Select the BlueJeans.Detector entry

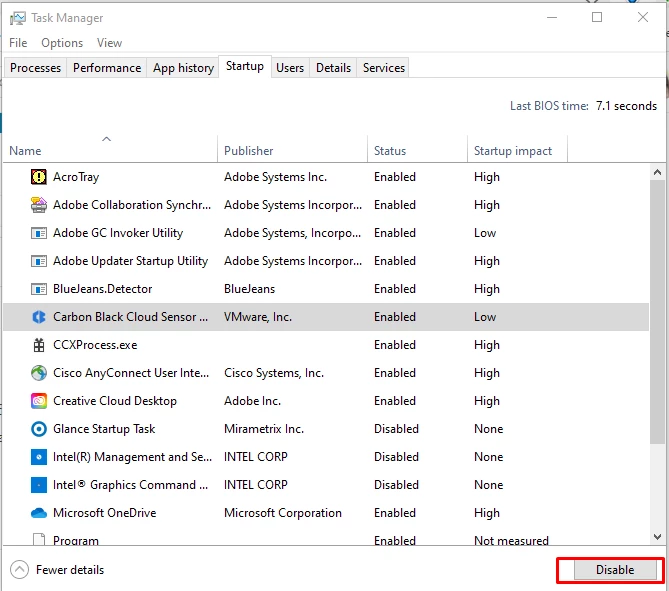click(x=326, y=289)
